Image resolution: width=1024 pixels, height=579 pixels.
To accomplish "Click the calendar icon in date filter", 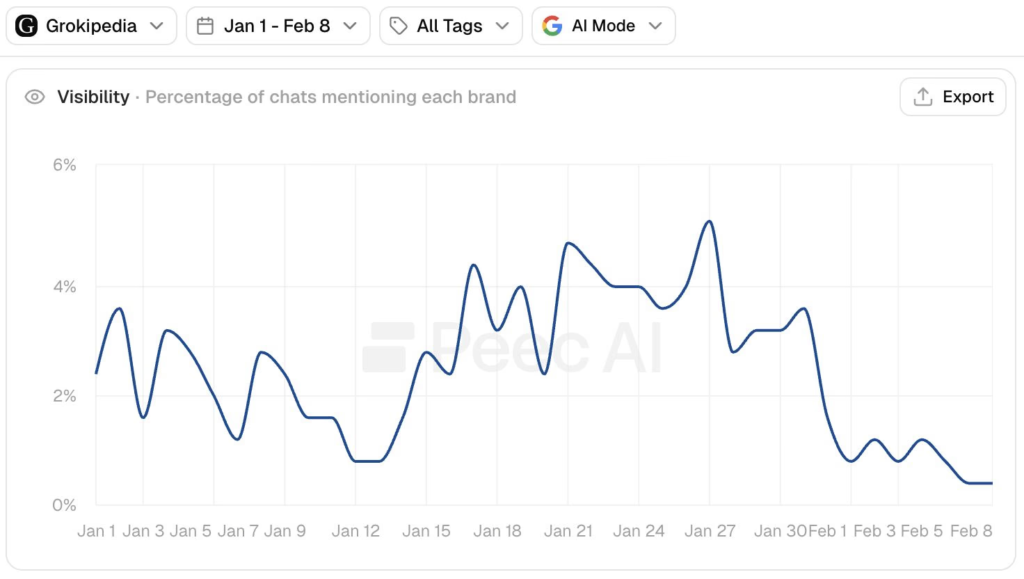I will (205, 26).
